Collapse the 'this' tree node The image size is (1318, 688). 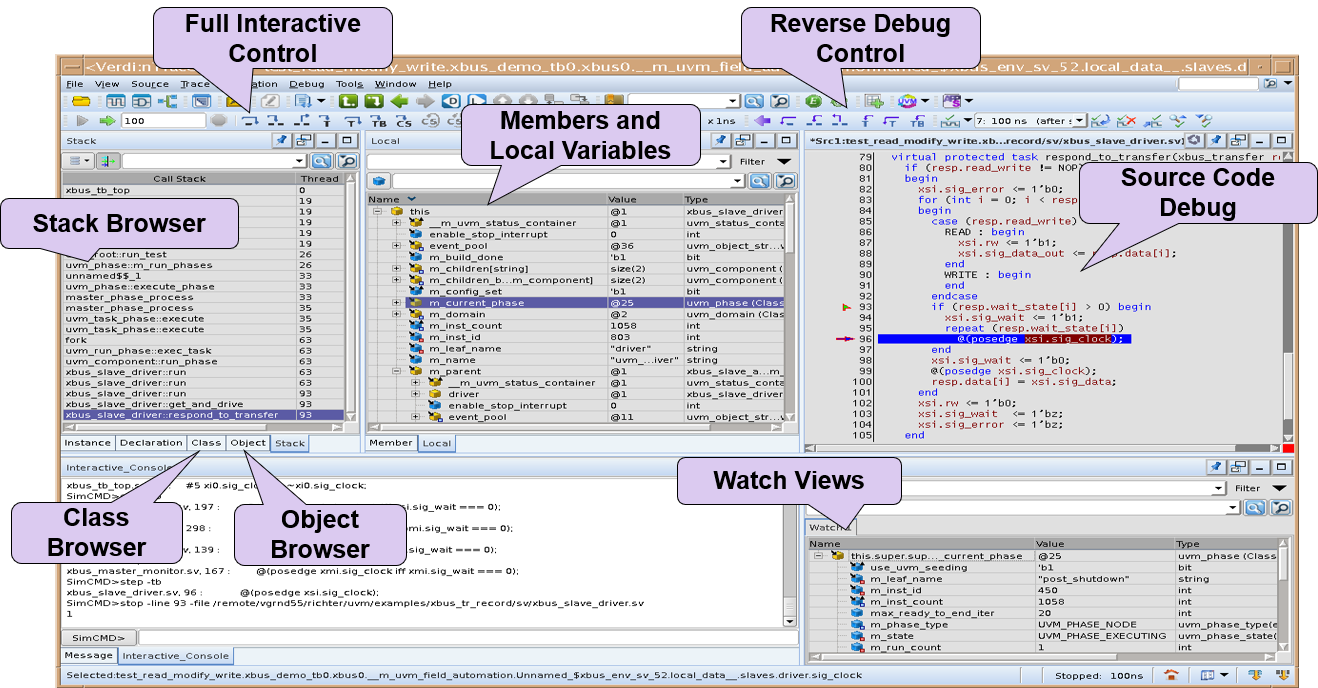pos(377,212)
